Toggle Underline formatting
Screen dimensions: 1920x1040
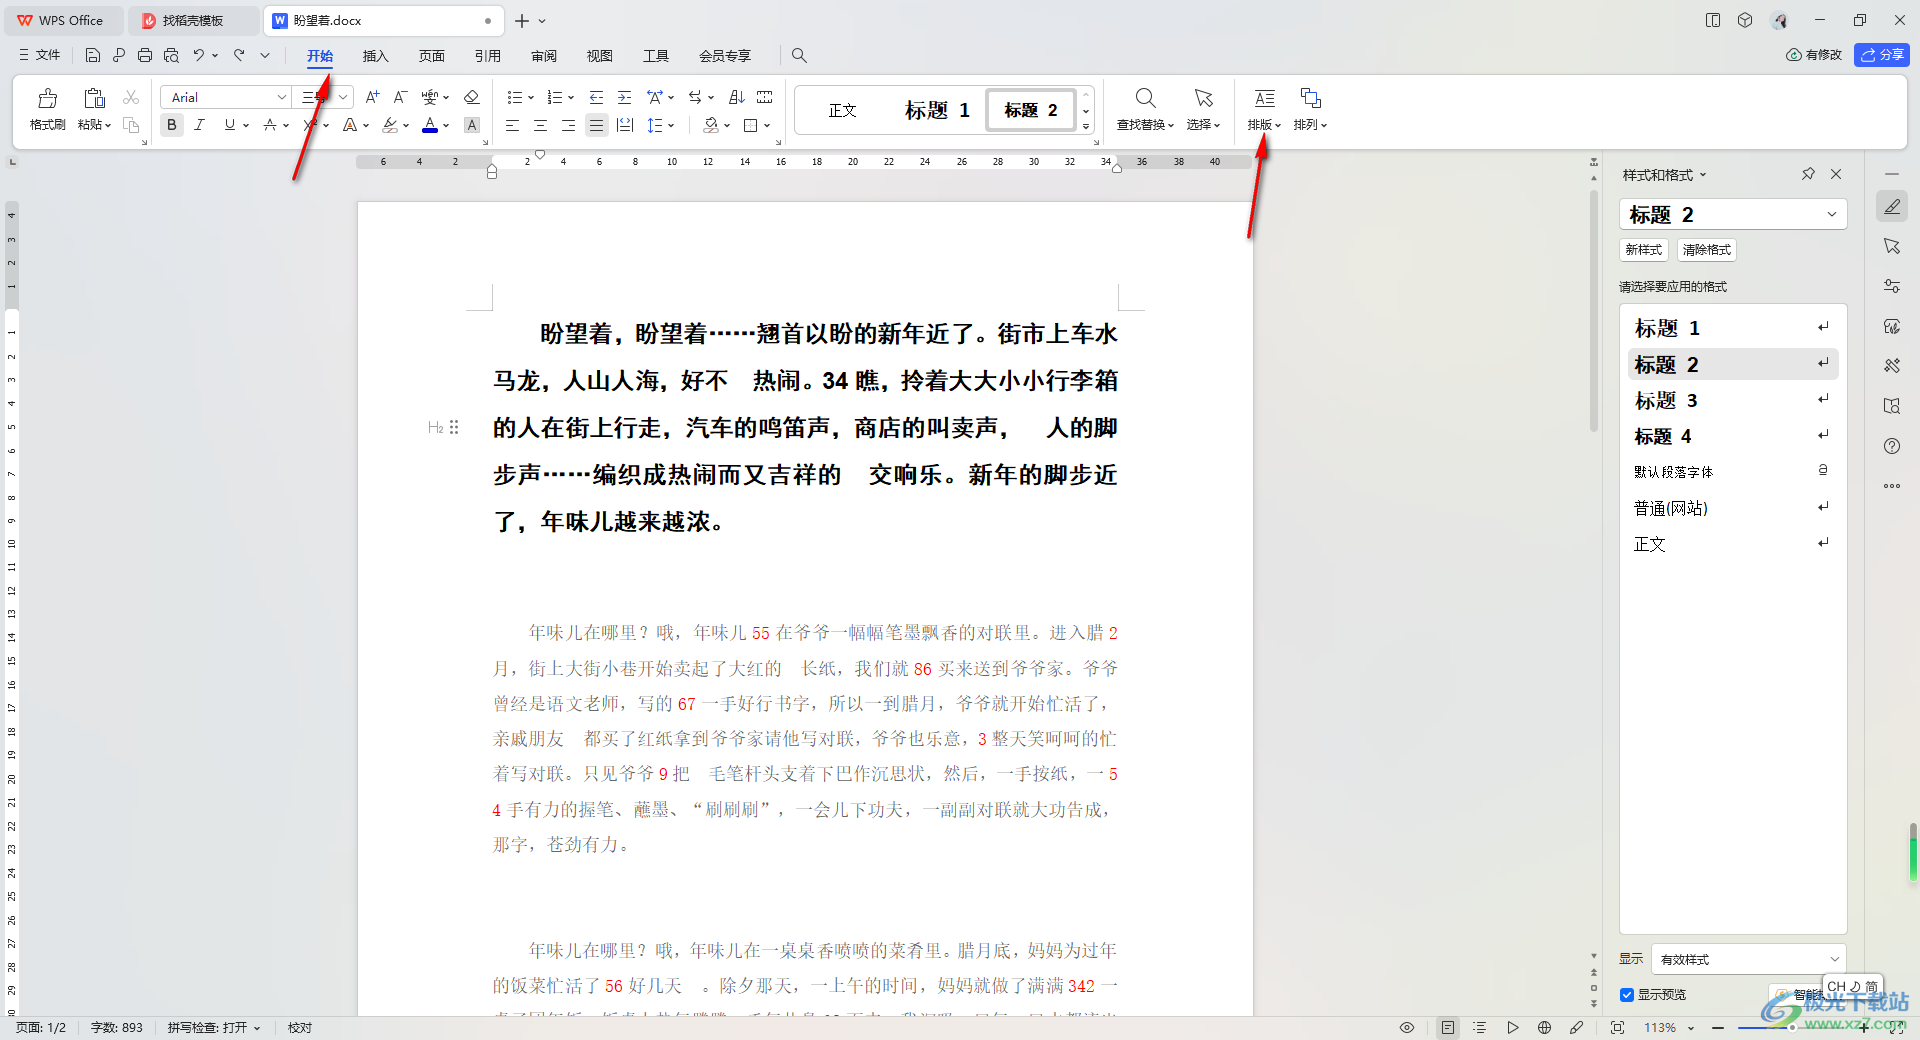coord(230,125)
